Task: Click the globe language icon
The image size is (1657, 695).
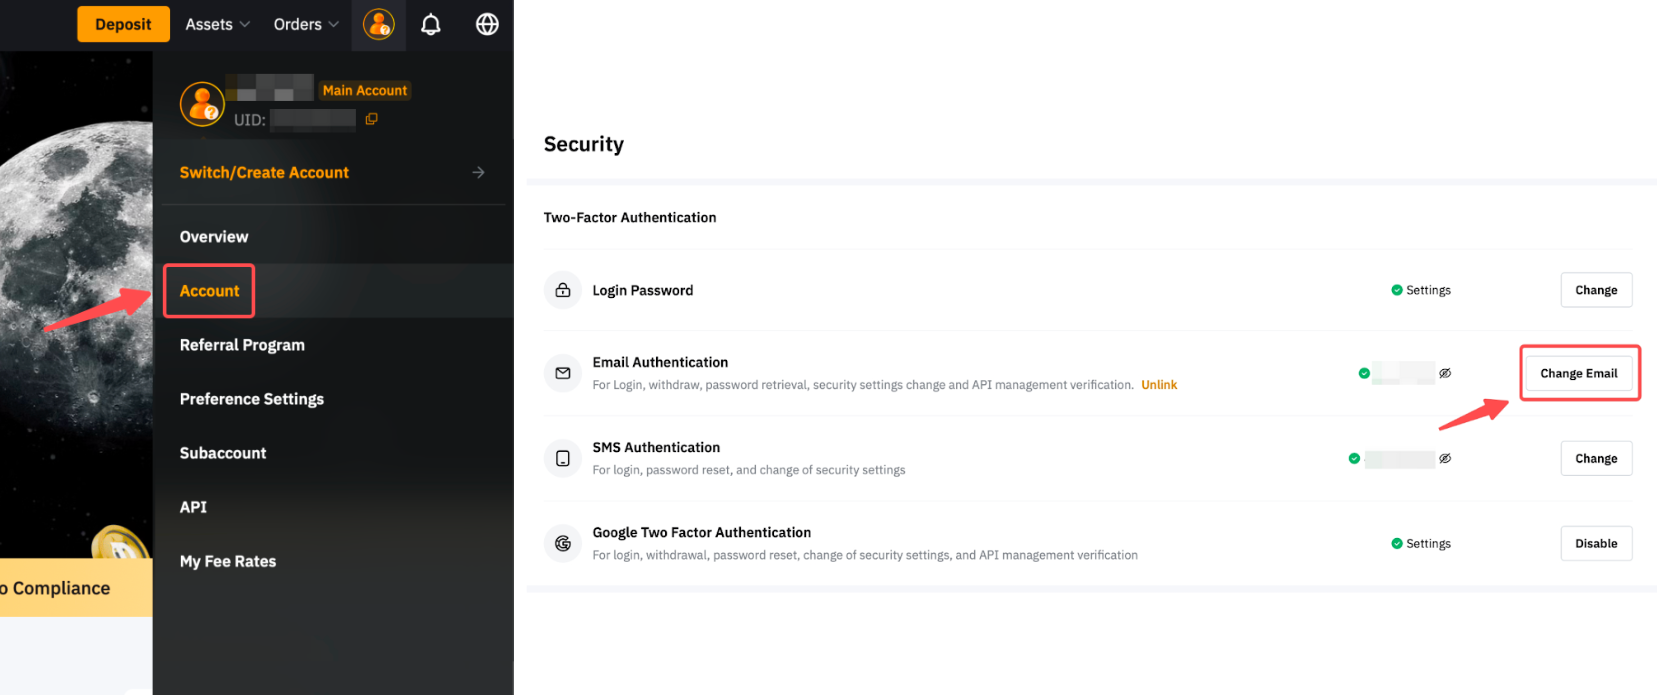Action: coord(487,24)
